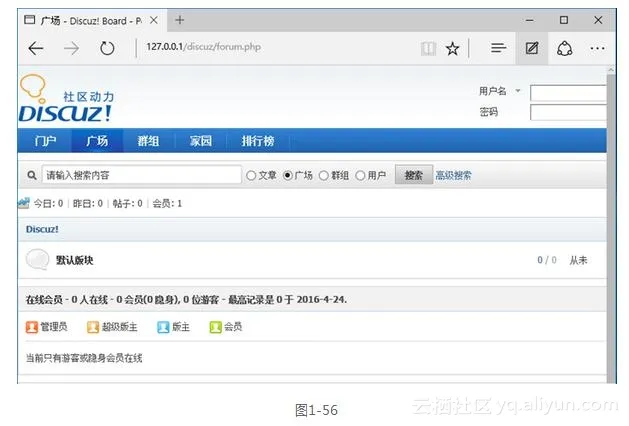The height and width of the screenshot is (426, 629).
Task: Click the 默认版块 forum bubble icon
Action: [37, 259]
